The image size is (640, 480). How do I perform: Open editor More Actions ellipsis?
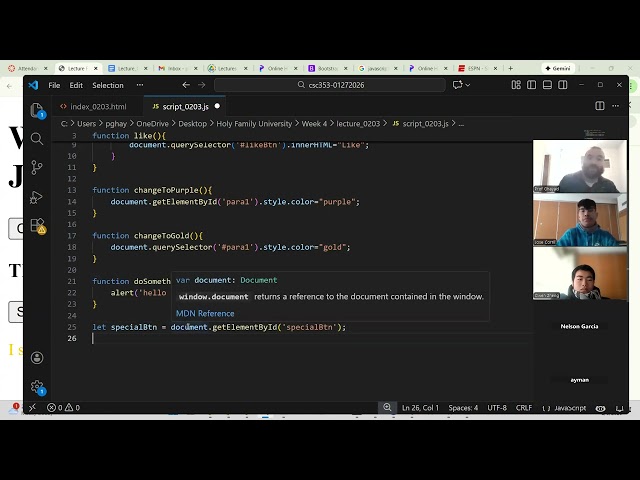click(x=616, y=106)
